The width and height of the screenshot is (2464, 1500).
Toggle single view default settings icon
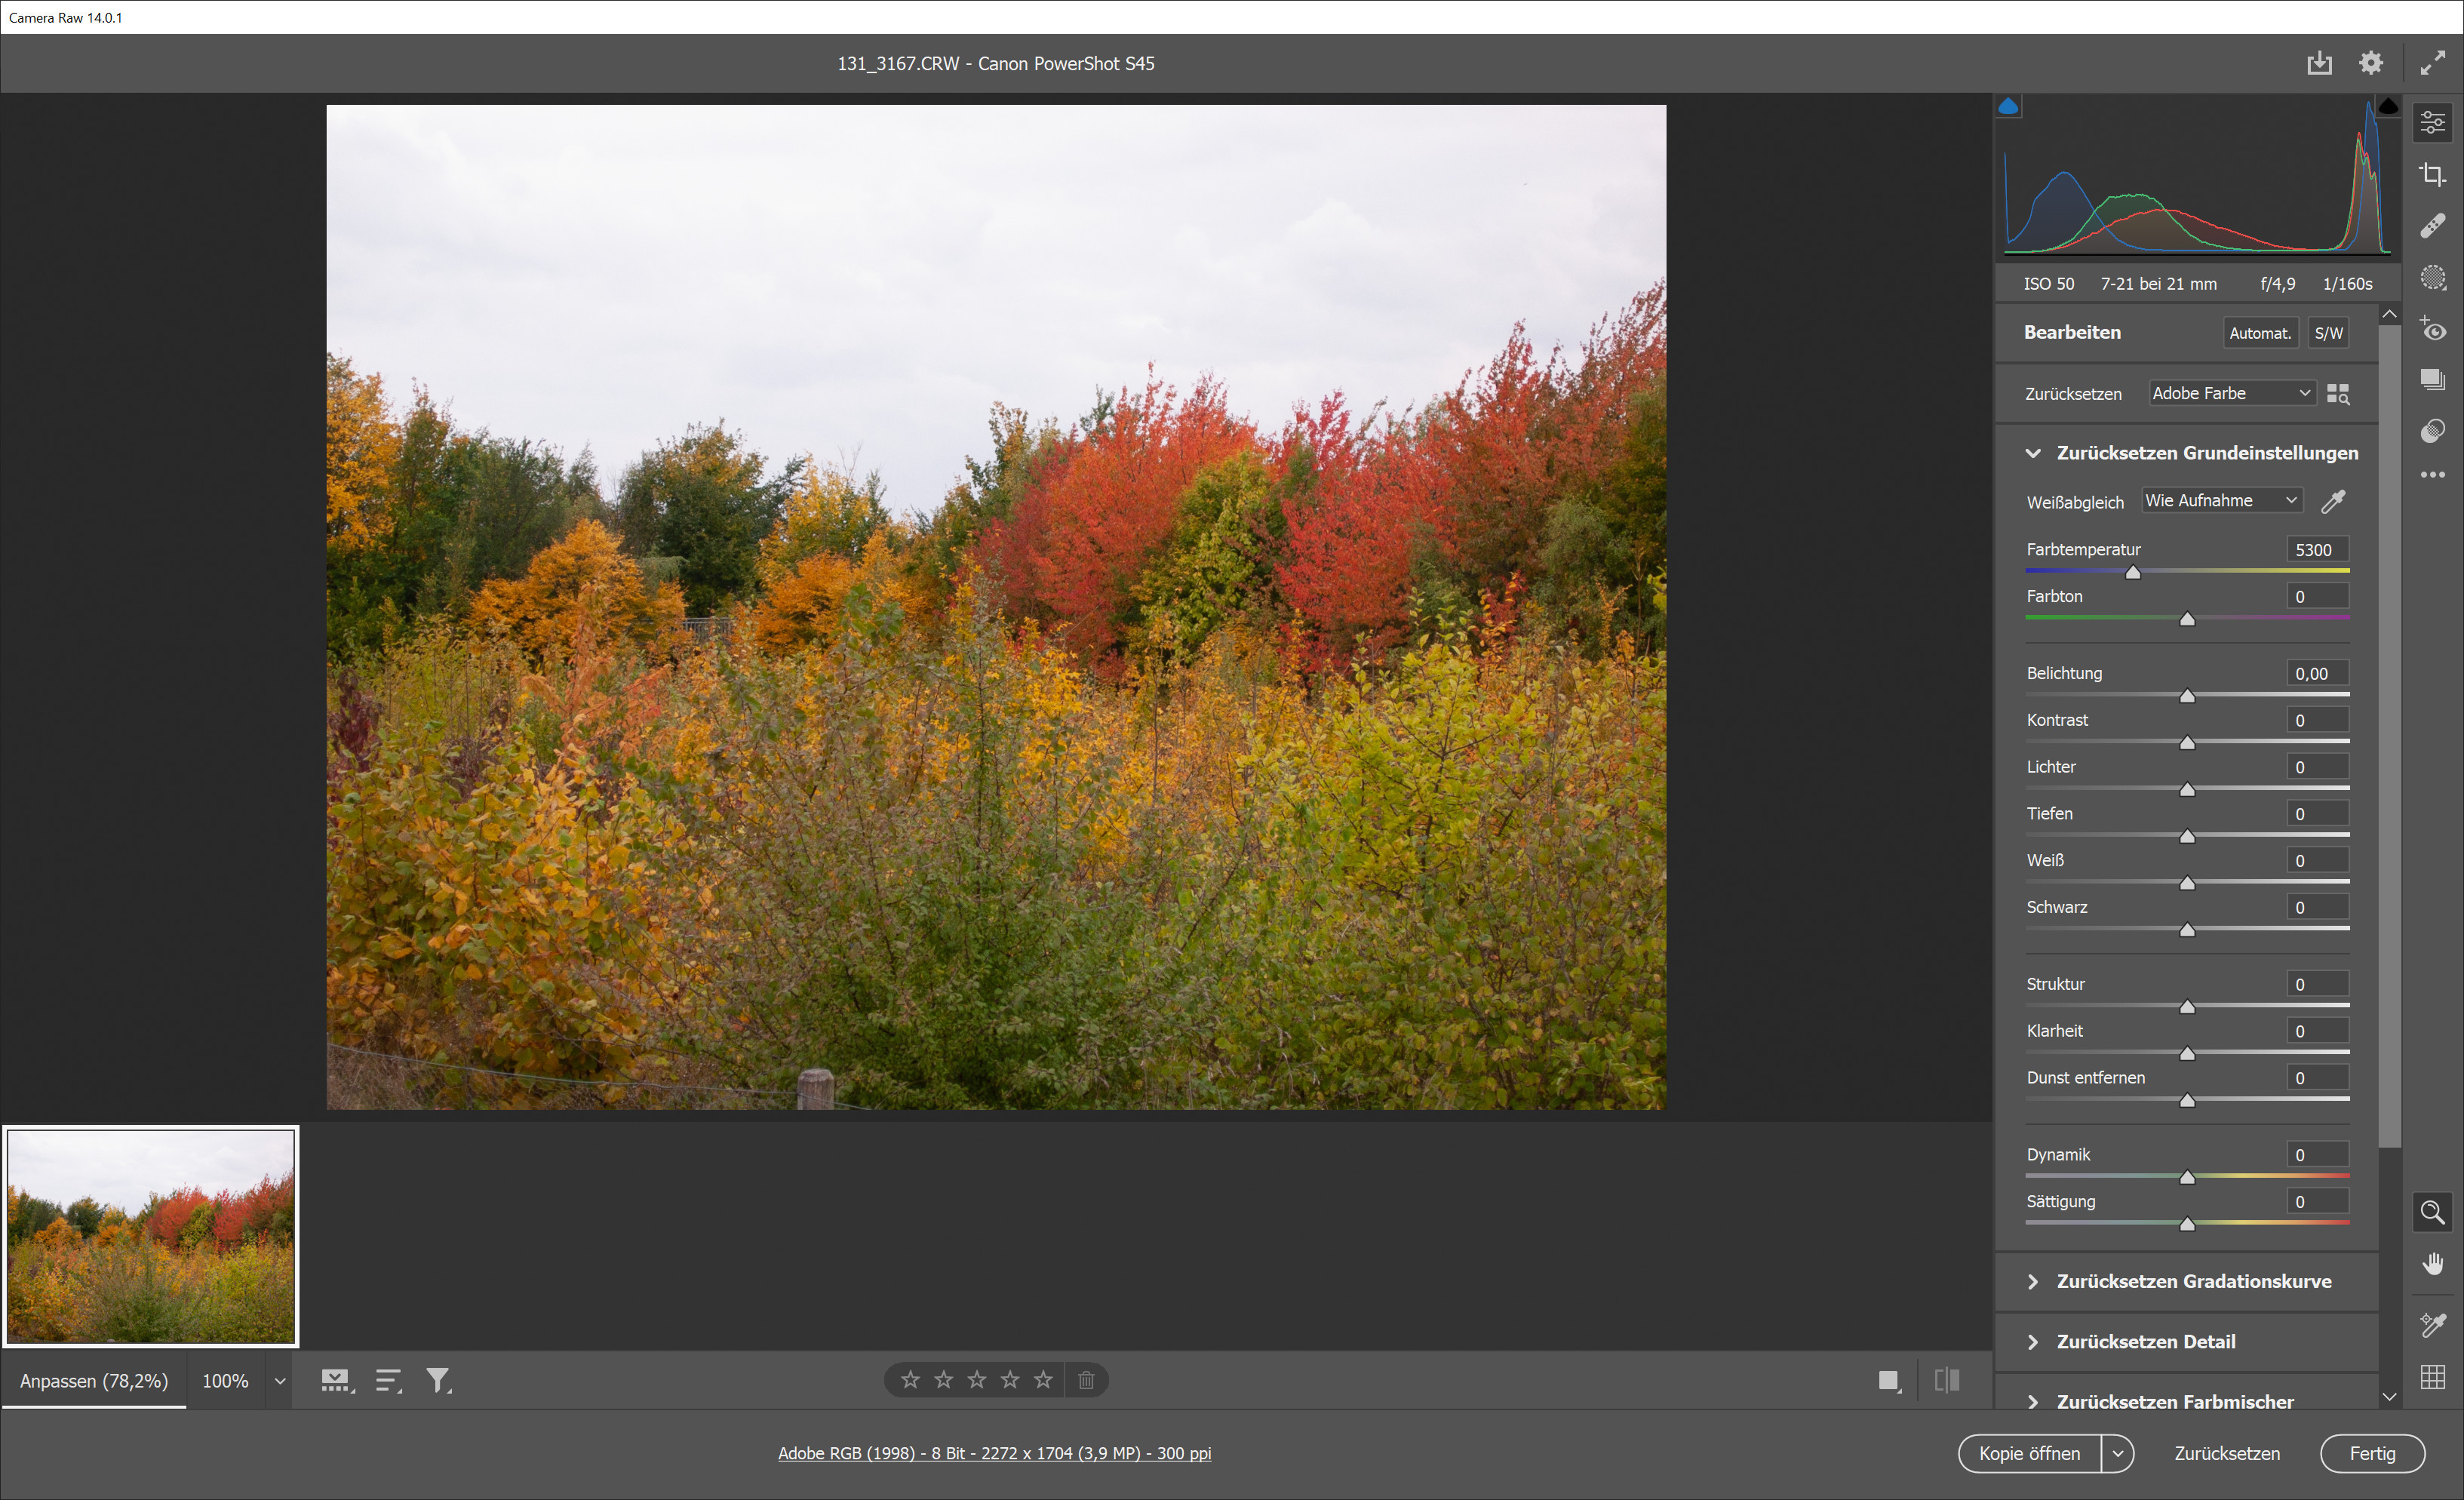pyautogui.click(x=1888, y=1380)
